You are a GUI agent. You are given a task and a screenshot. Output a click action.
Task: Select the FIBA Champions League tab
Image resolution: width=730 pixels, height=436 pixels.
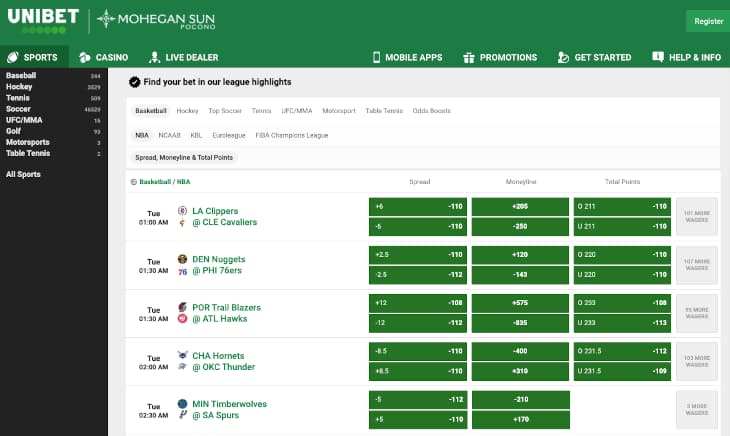tap(291, 135)
